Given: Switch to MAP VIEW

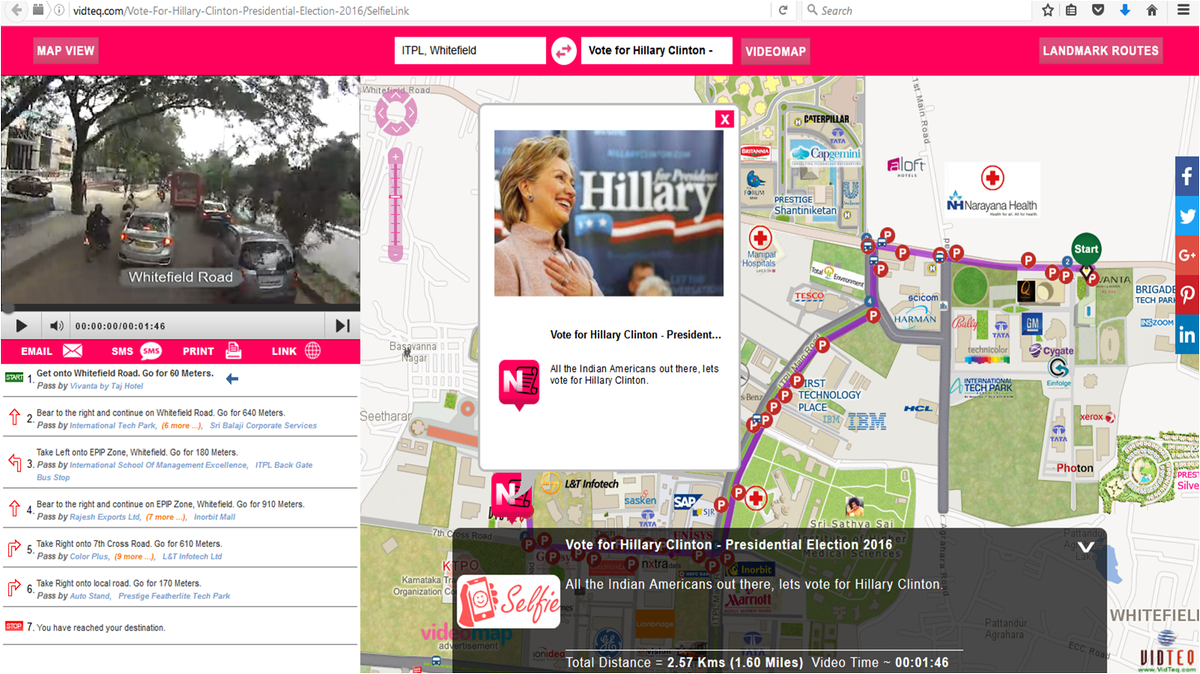Looking at the screenshot, I should point(65,50).
